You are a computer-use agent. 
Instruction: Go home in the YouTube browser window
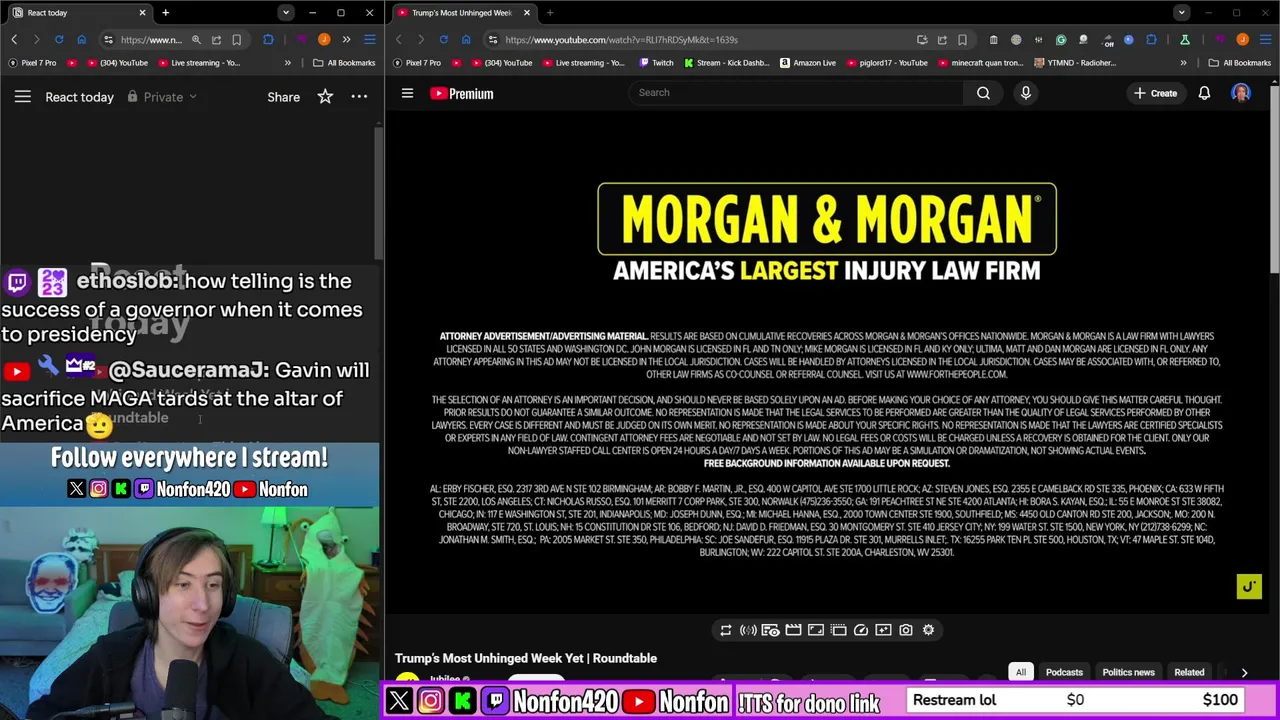coord(466,39)
